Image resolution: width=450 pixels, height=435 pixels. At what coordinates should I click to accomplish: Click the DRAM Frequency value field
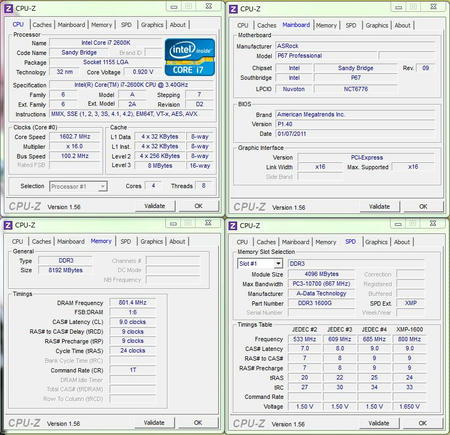133,303
